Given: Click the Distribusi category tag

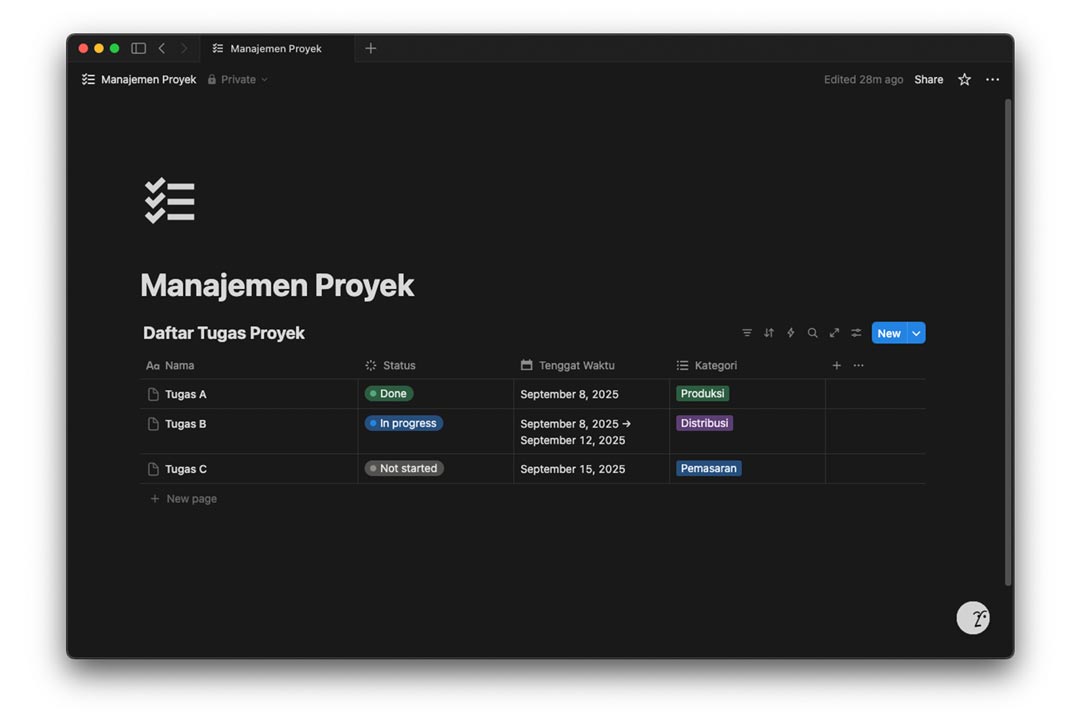Looking at the screenshot, I should coord(704,423).
